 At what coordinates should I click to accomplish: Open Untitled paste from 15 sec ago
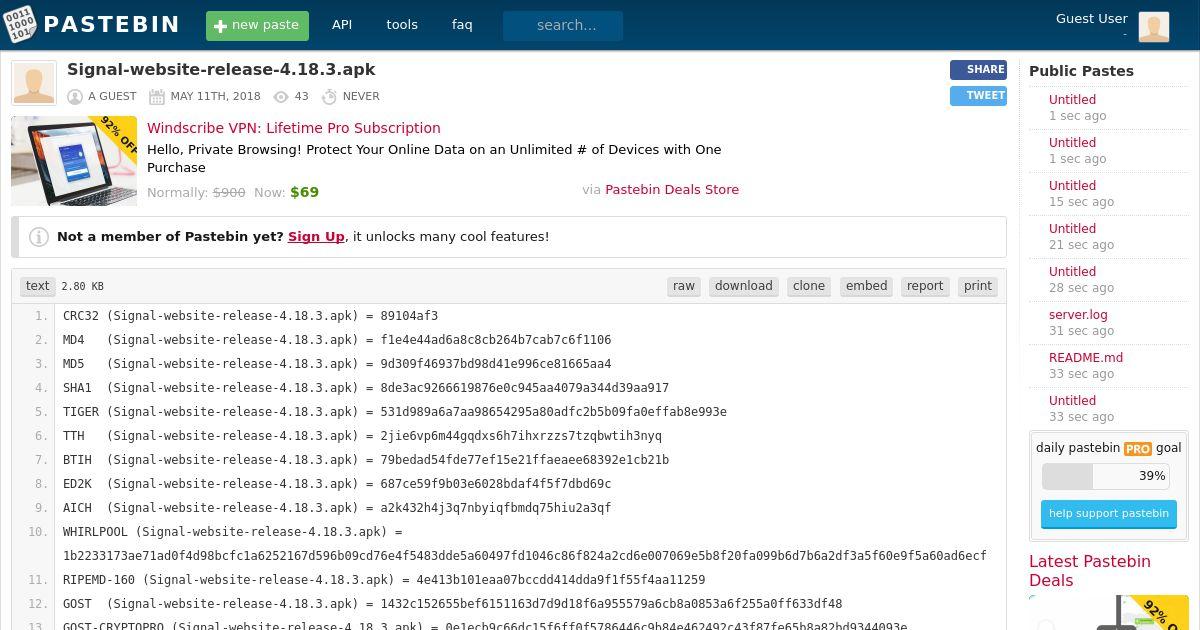[x=1072, y=186]
